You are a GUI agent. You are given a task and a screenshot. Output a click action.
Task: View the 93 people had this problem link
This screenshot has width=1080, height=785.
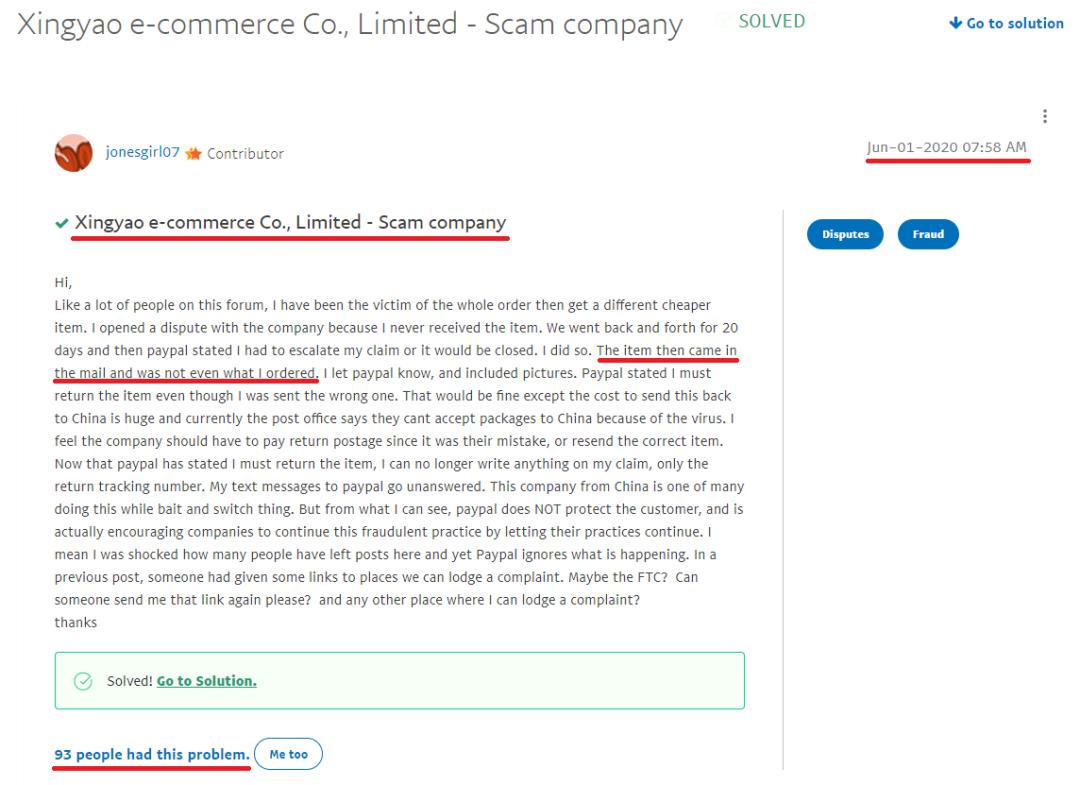(151, 754)
